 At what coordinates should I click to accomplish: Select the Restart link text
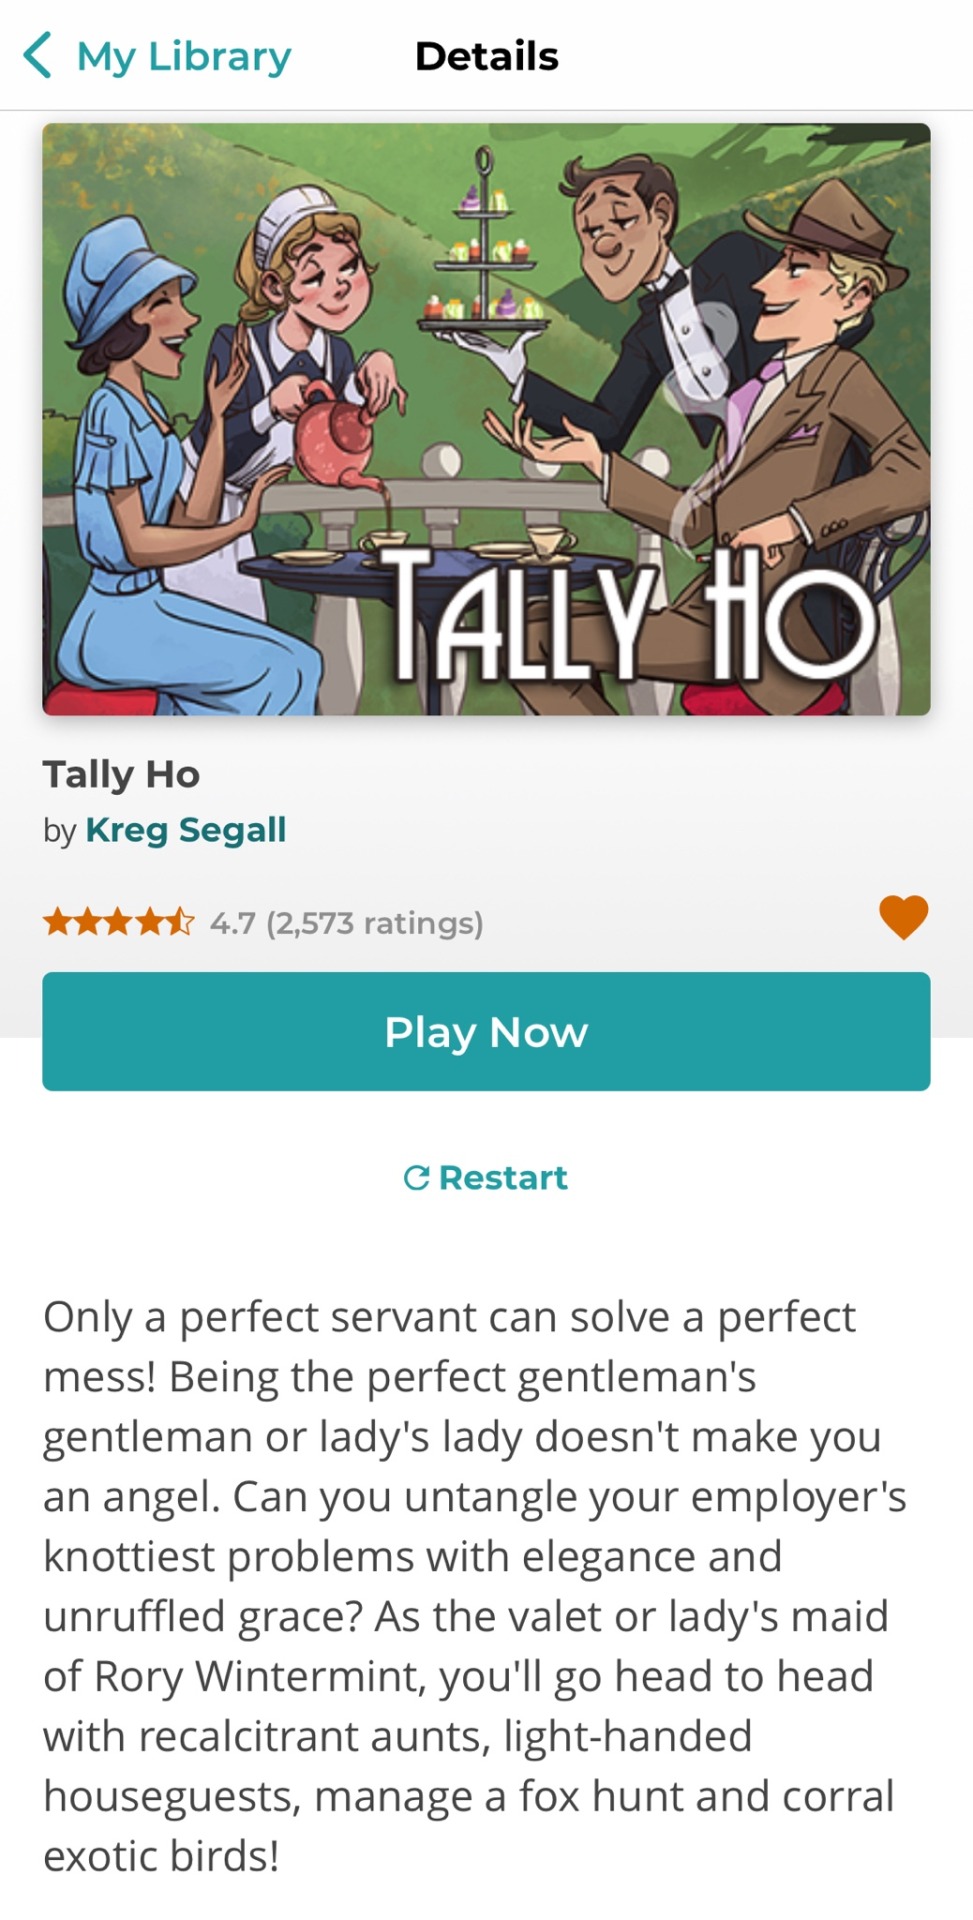tap(503, 1178)
